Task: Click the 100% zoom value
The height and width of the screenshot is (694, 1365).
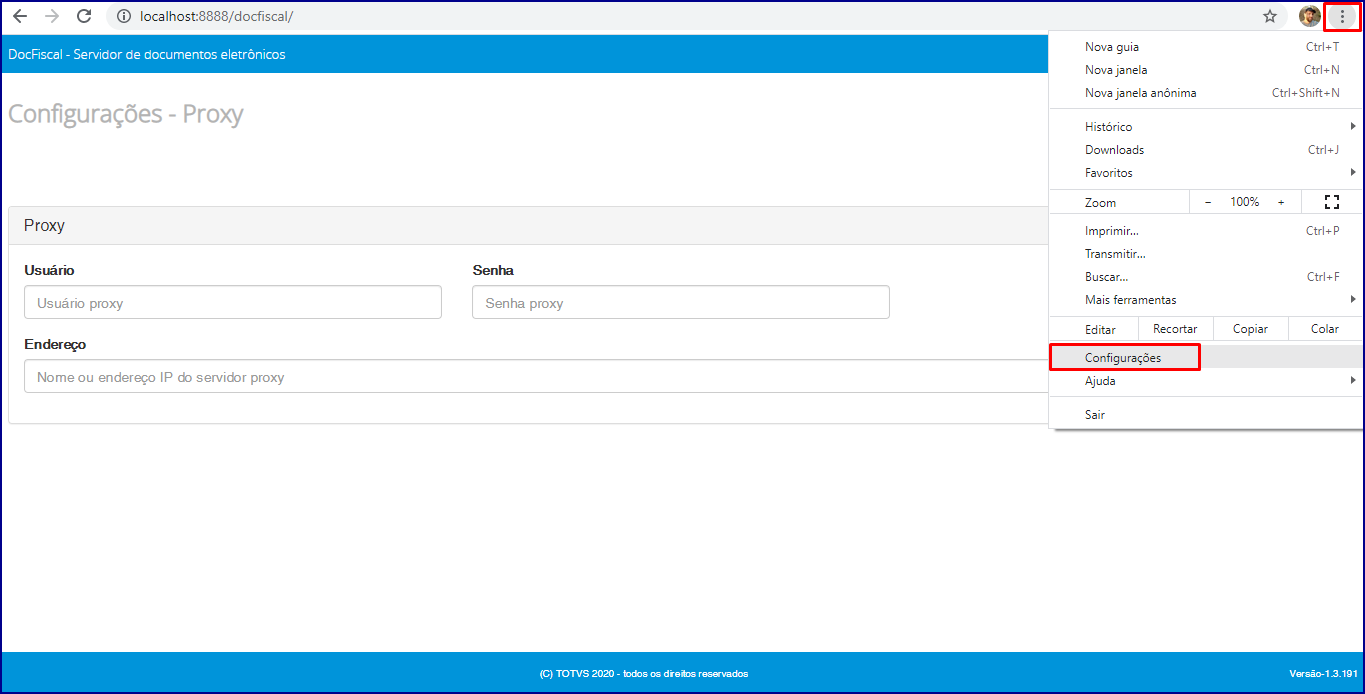Action: [1245, 202]
